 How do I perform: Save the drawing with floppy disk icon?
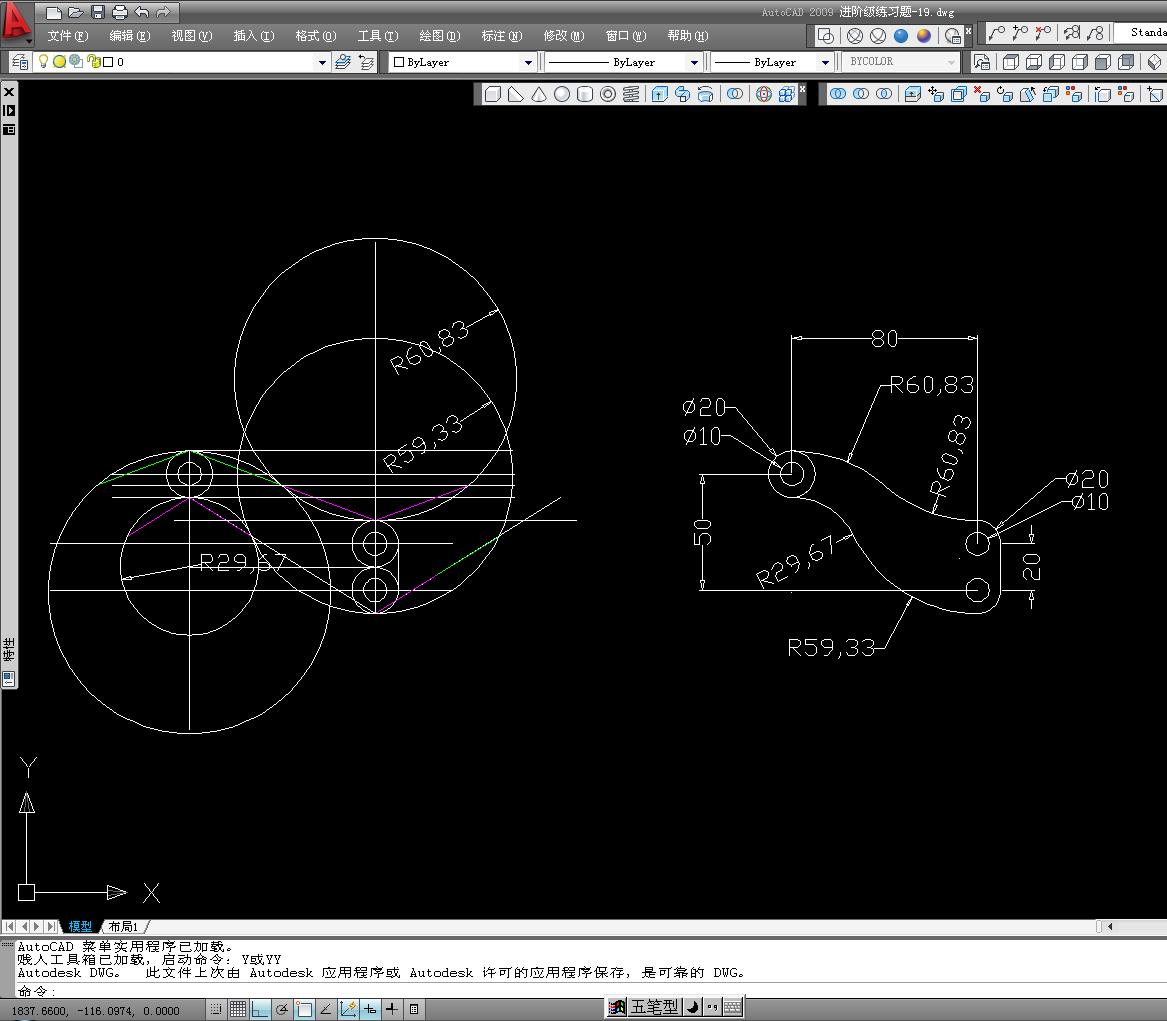tap(97, 12)
